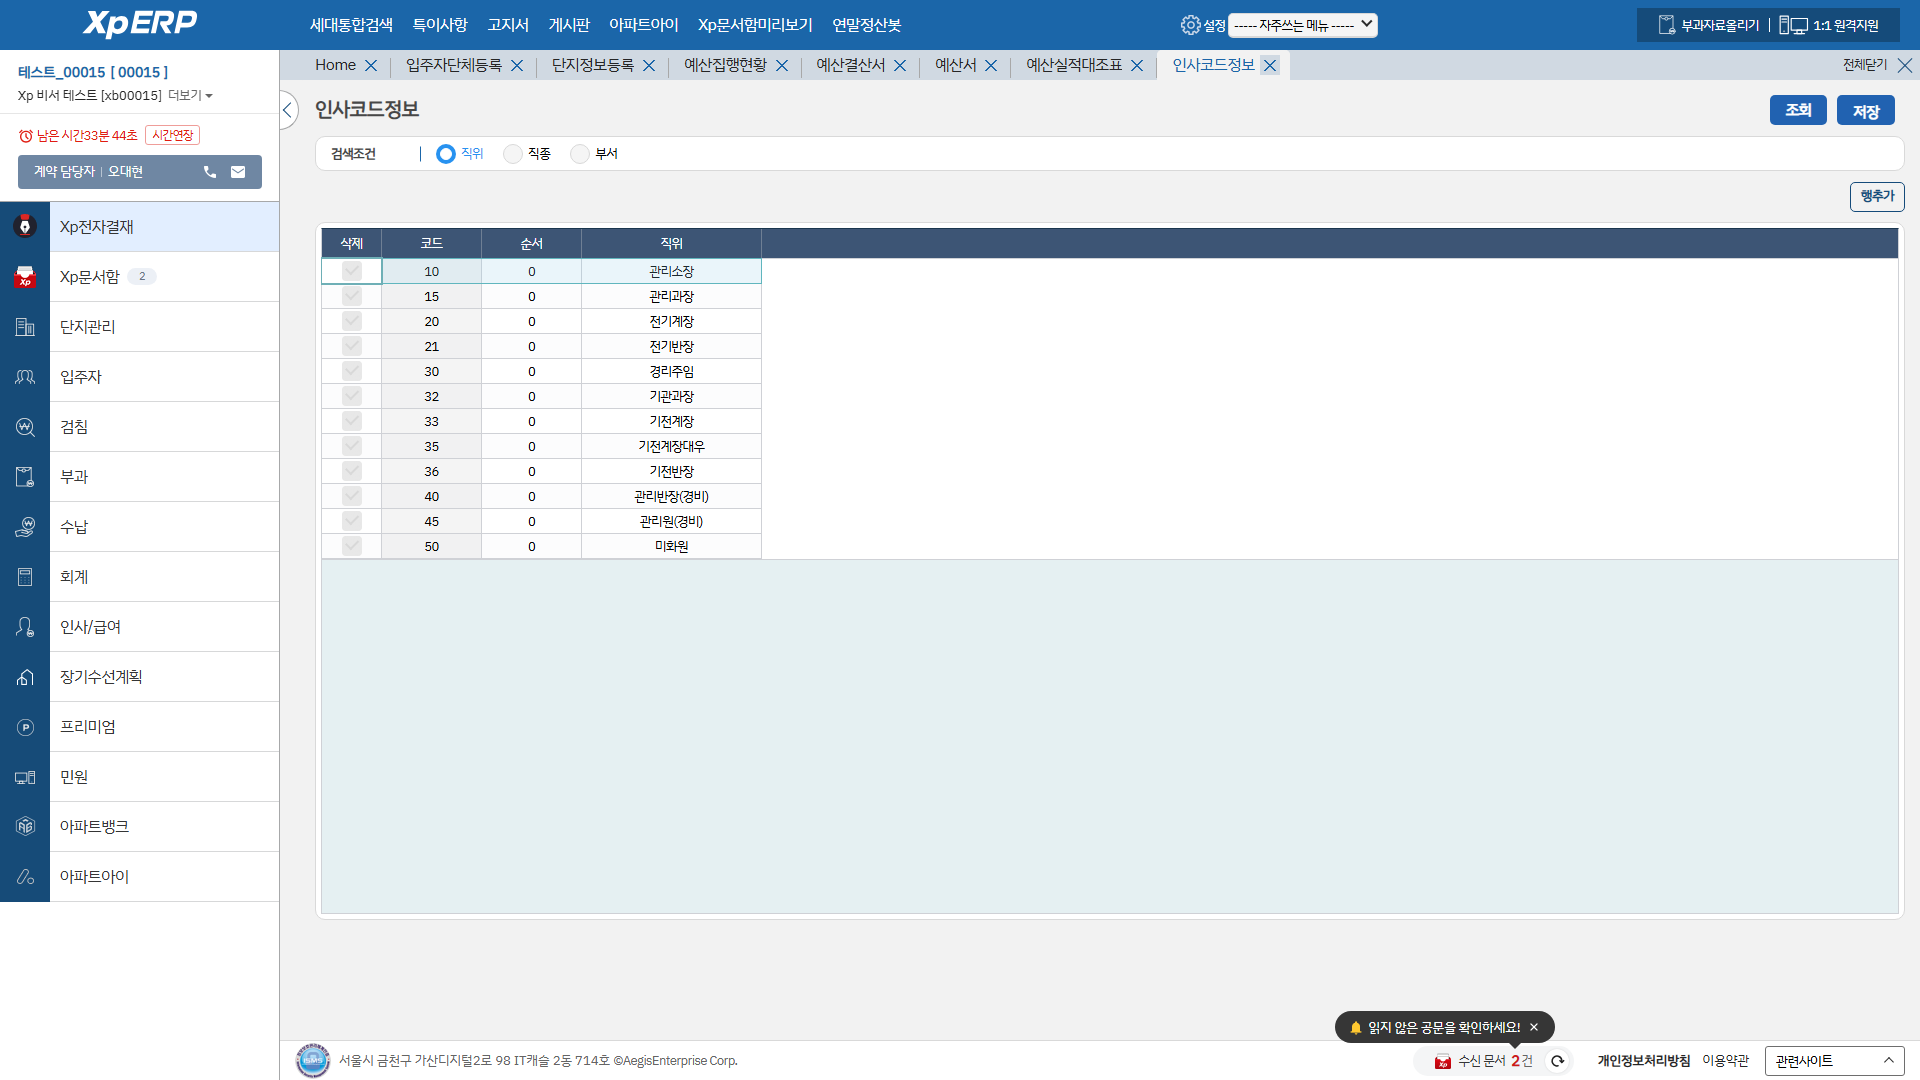Open the 인사/급여 sidebar icon

click(25, 627)
